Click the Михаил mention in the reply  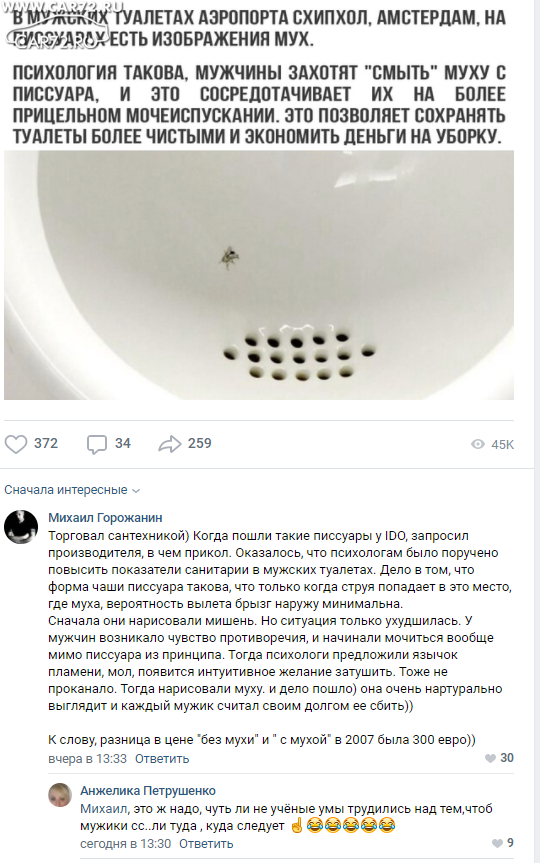click(104, 809)
